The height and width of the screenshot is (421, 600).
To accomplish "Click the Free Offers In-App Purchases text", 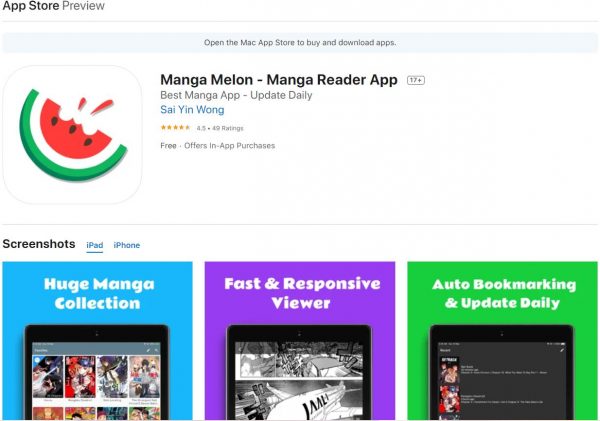I will (x=217, y=146).
